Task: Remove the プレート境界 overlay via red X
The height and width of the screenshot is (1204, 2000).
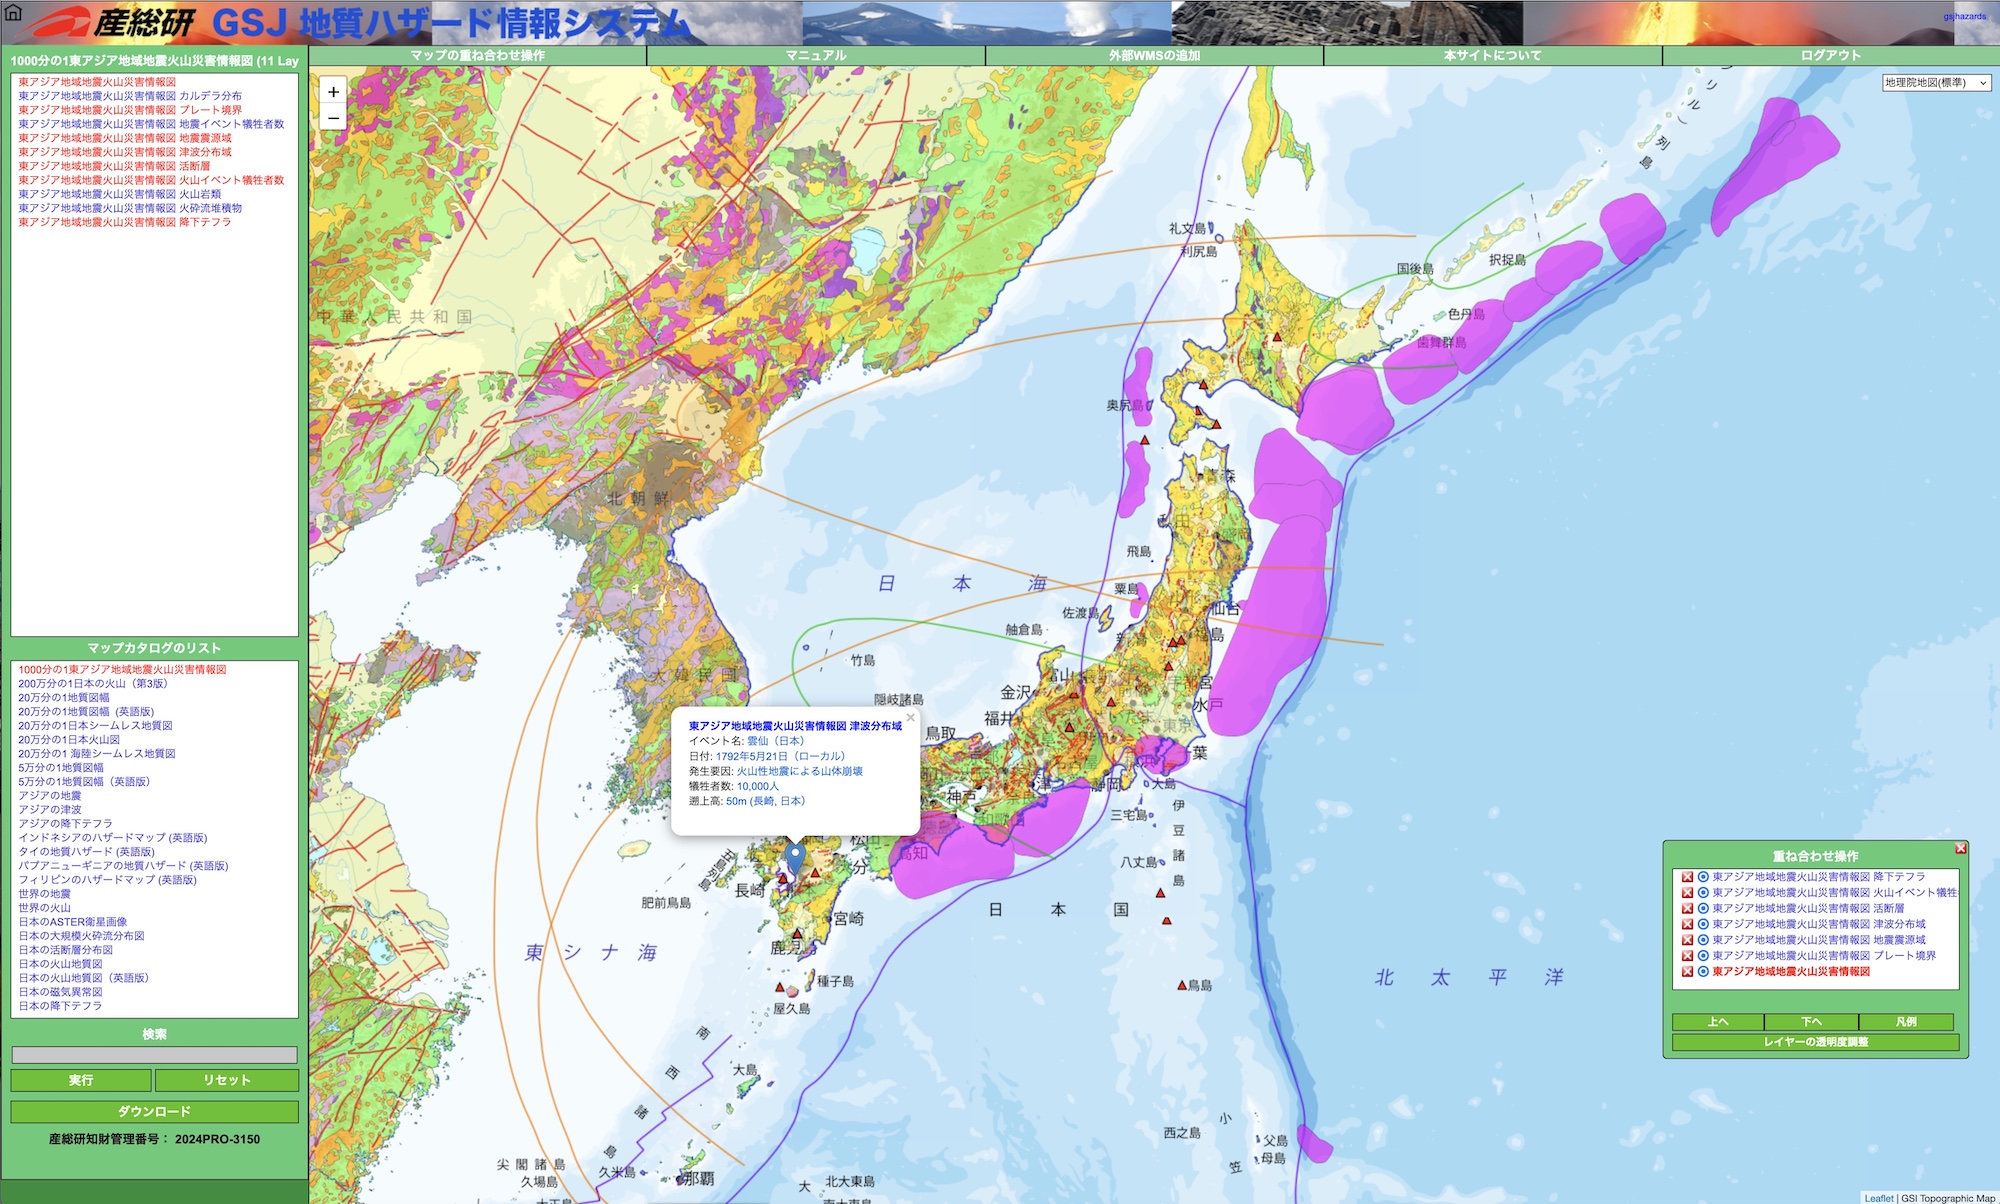Action: (1687, 956)
